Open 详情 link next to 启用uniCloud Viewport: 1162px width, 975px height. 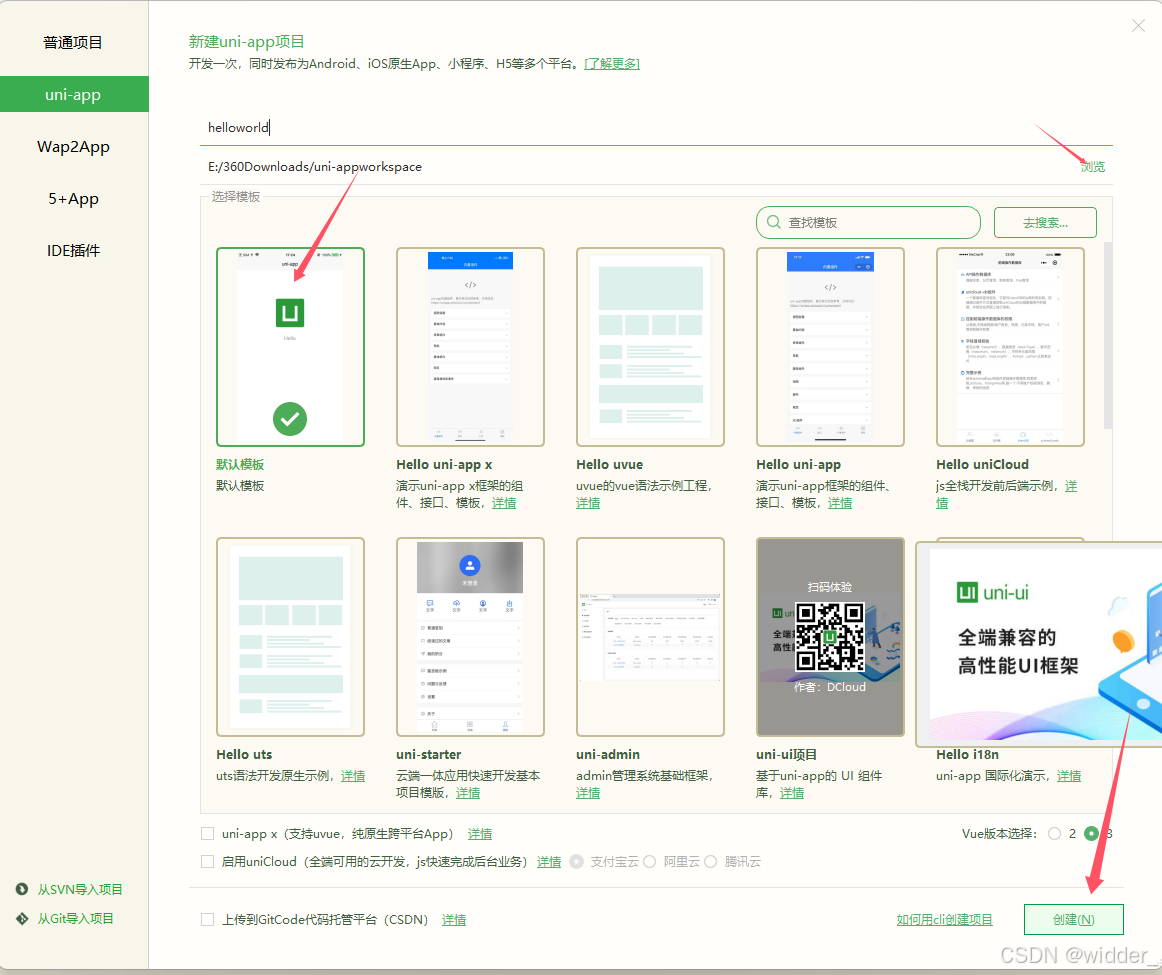549,862
